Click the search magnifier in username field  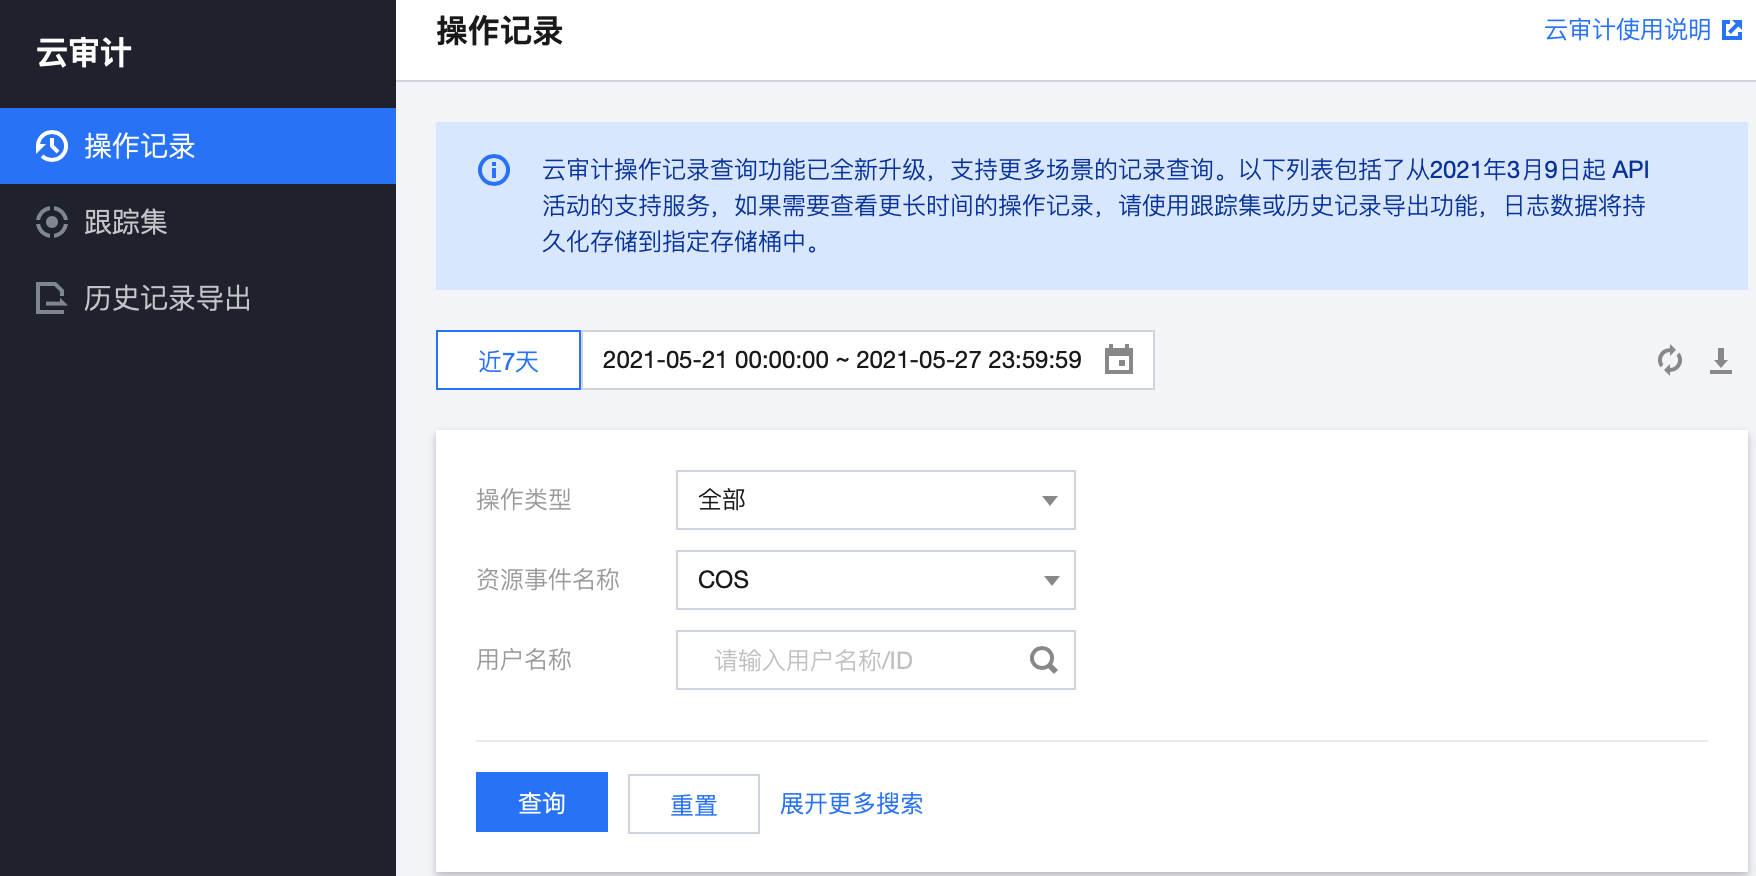point(1043,660)
